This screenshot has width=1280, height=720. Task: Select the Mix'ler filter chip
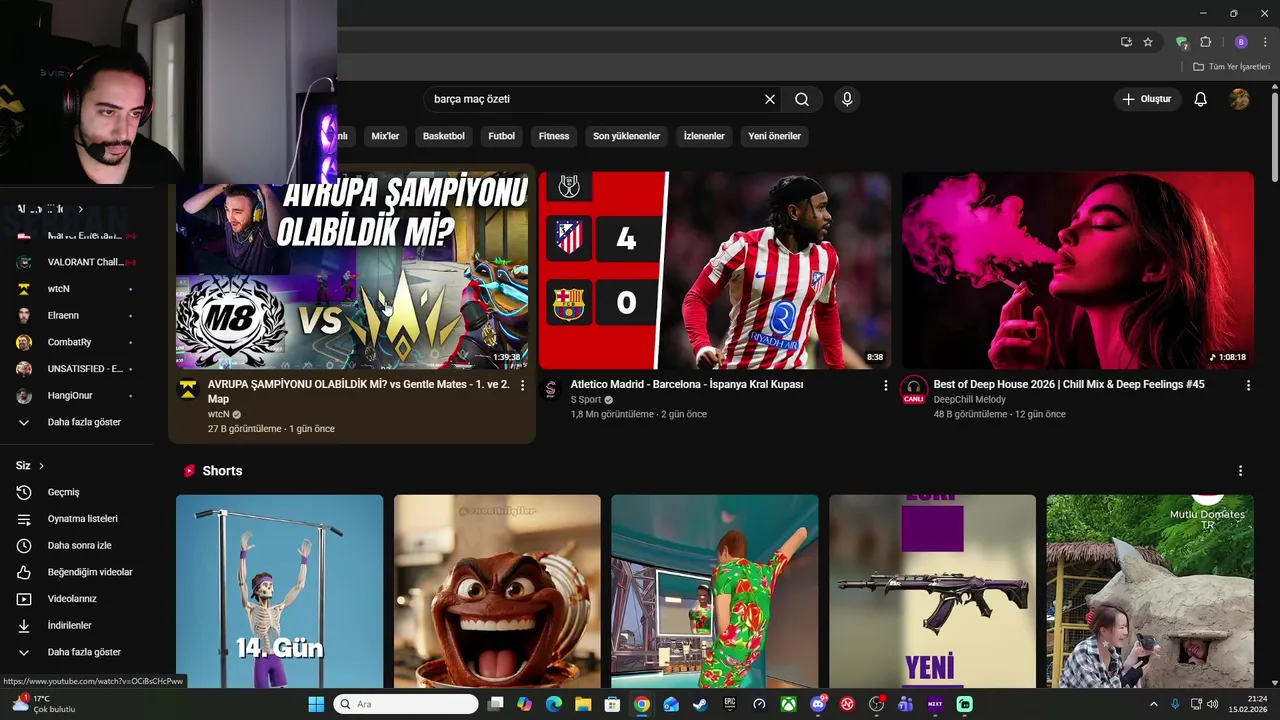click(x=385, y=136)
